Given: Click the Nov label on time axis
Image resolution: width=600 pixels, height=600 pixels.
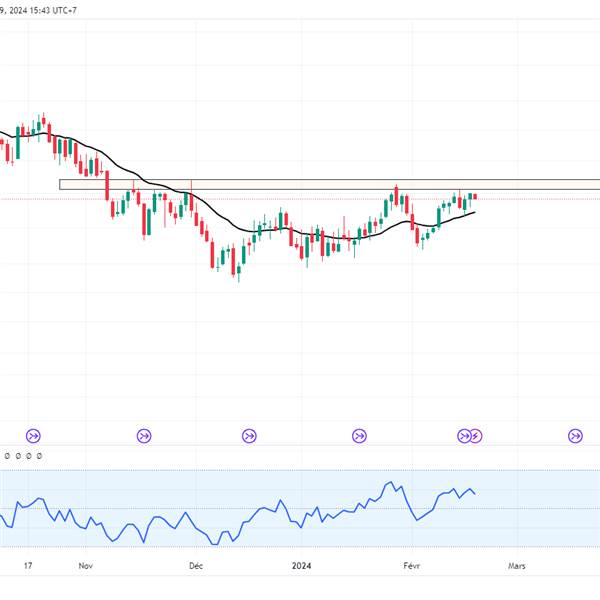Looking at the screenshot, I should (85, 566).
